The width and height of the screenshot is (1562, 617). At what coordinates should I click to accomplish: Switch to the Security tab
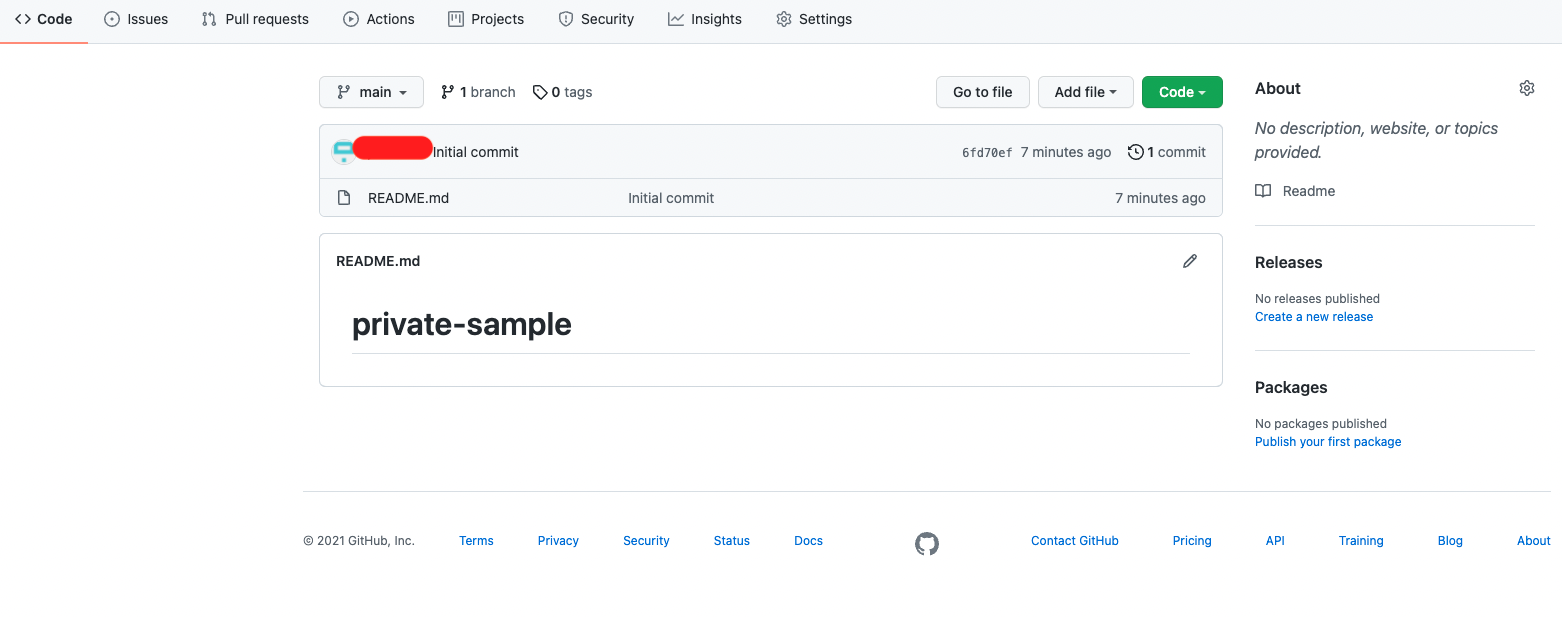click(x=596, y=19)
